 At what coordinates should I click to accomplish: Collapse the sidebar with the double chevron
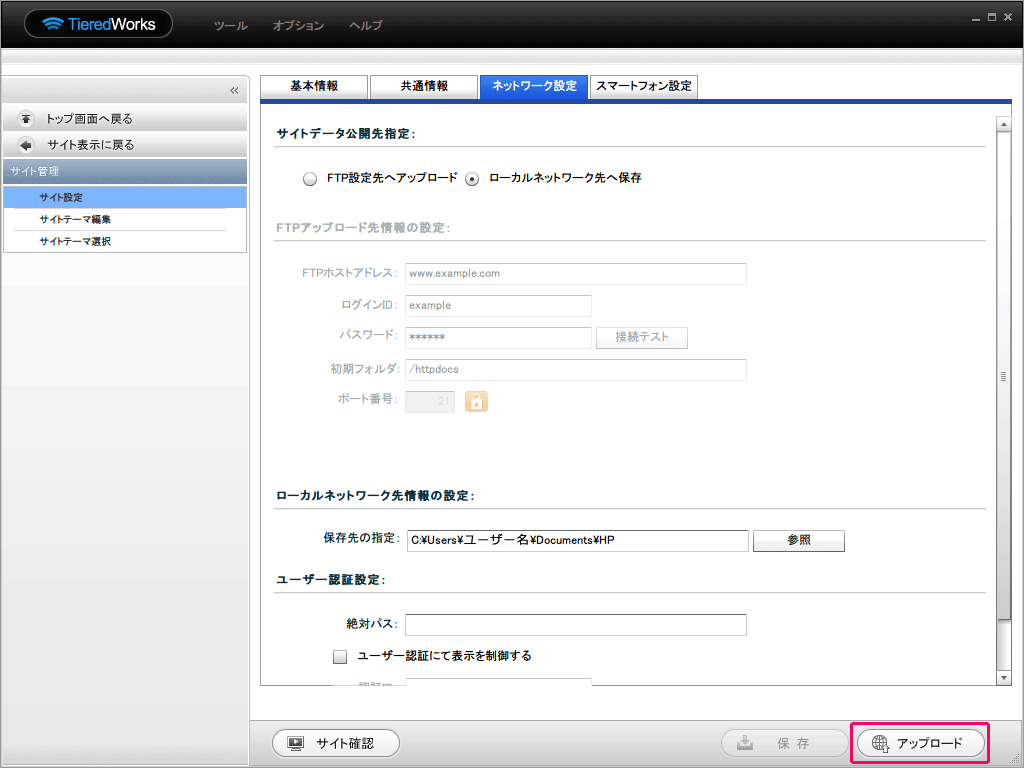click(x=234, y=91)
